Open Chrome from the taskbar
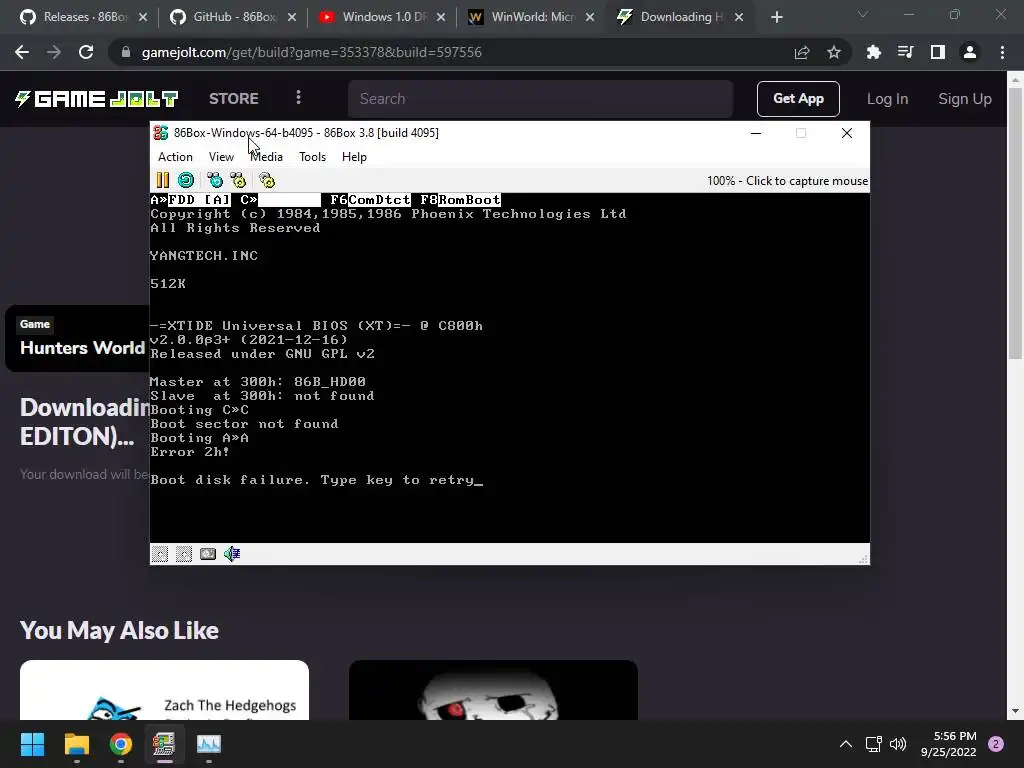Viewport: 1024px width, 768px height. (x=121, y=744)
